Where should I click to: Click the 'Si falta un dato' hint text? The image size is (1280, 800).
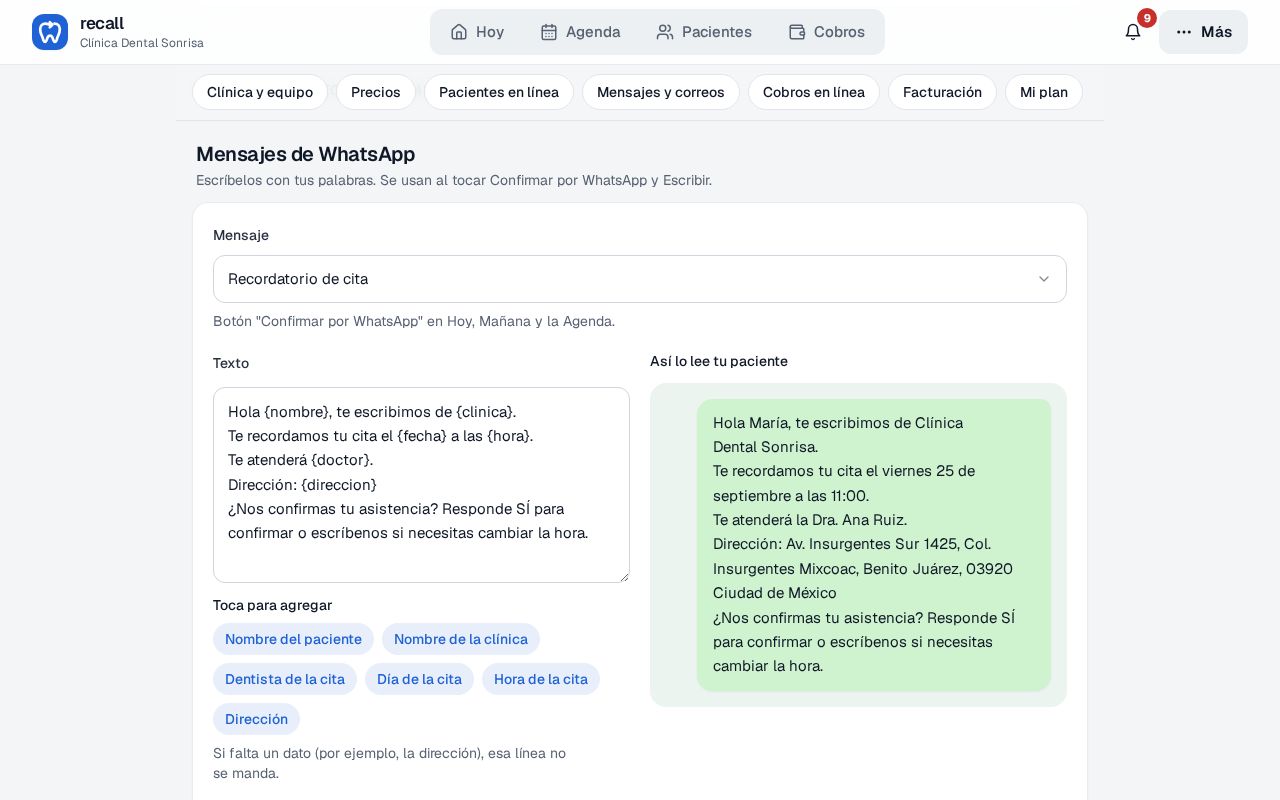coord(390,763)
